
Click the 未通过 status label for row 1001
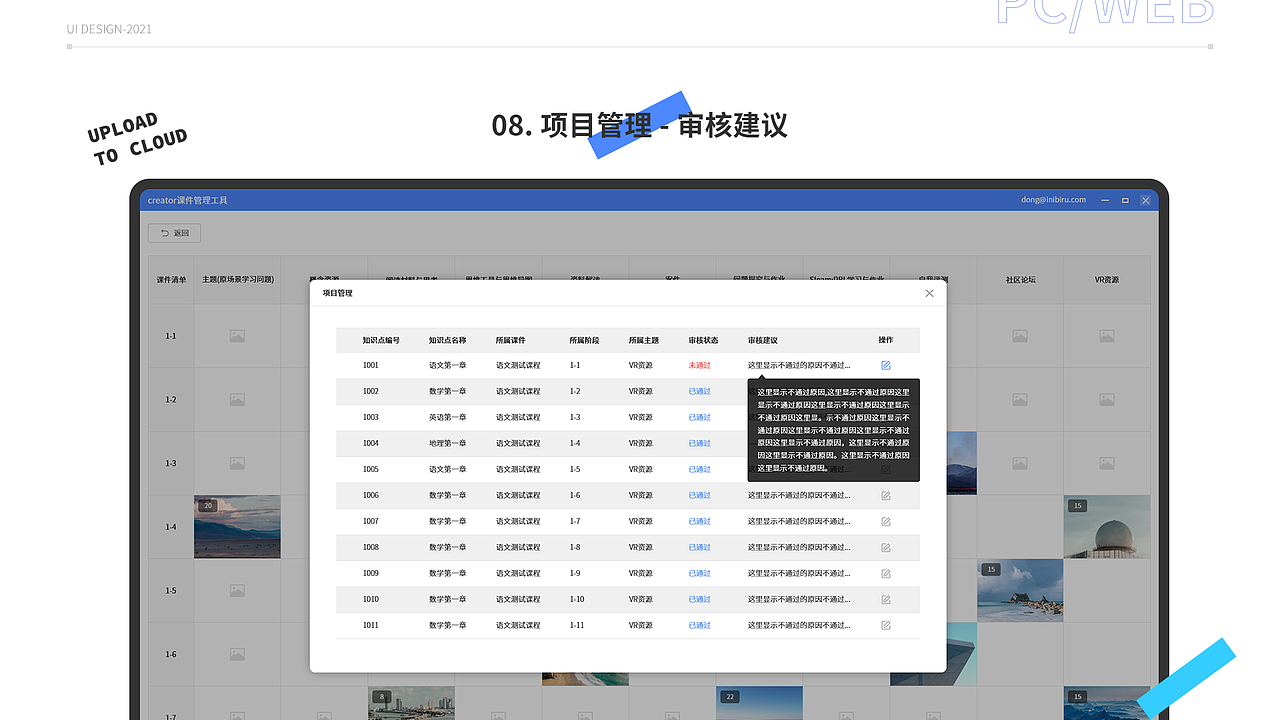(x=699, y=365)
